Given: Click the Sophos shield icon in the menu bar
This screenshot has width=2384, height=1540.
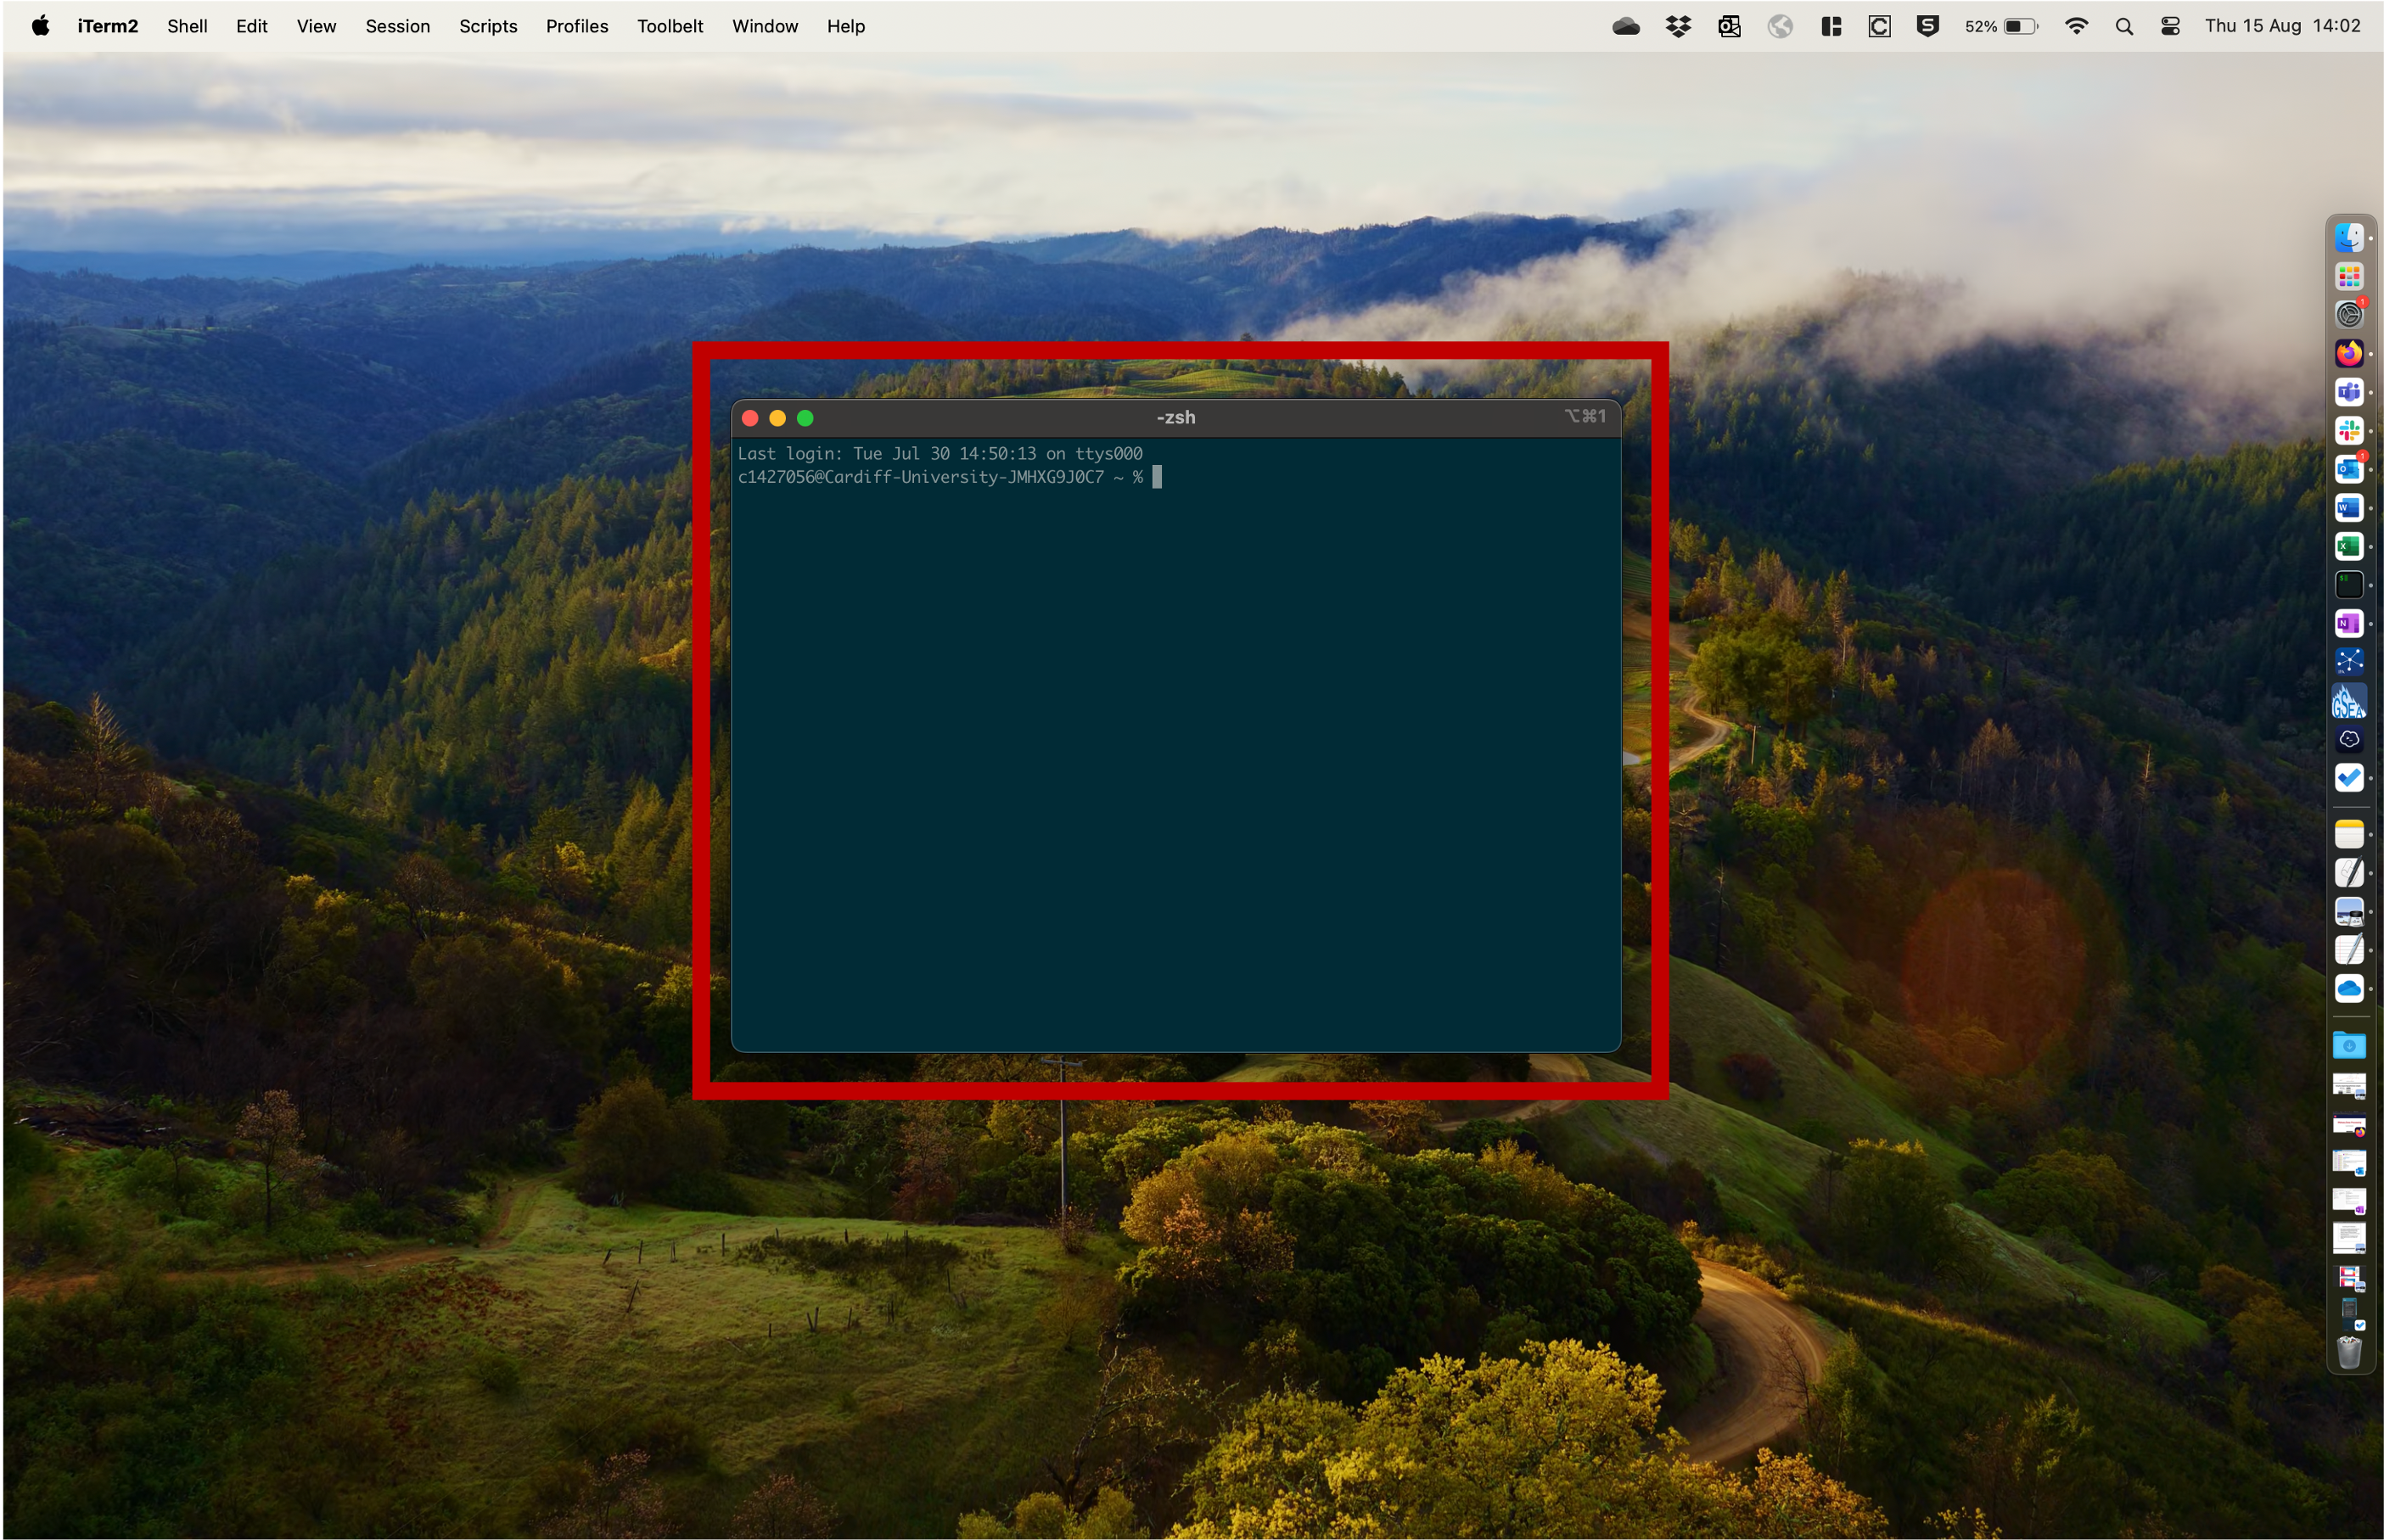Looking at the screenshot, I should pyautogui.click(x=1927, y=27).
